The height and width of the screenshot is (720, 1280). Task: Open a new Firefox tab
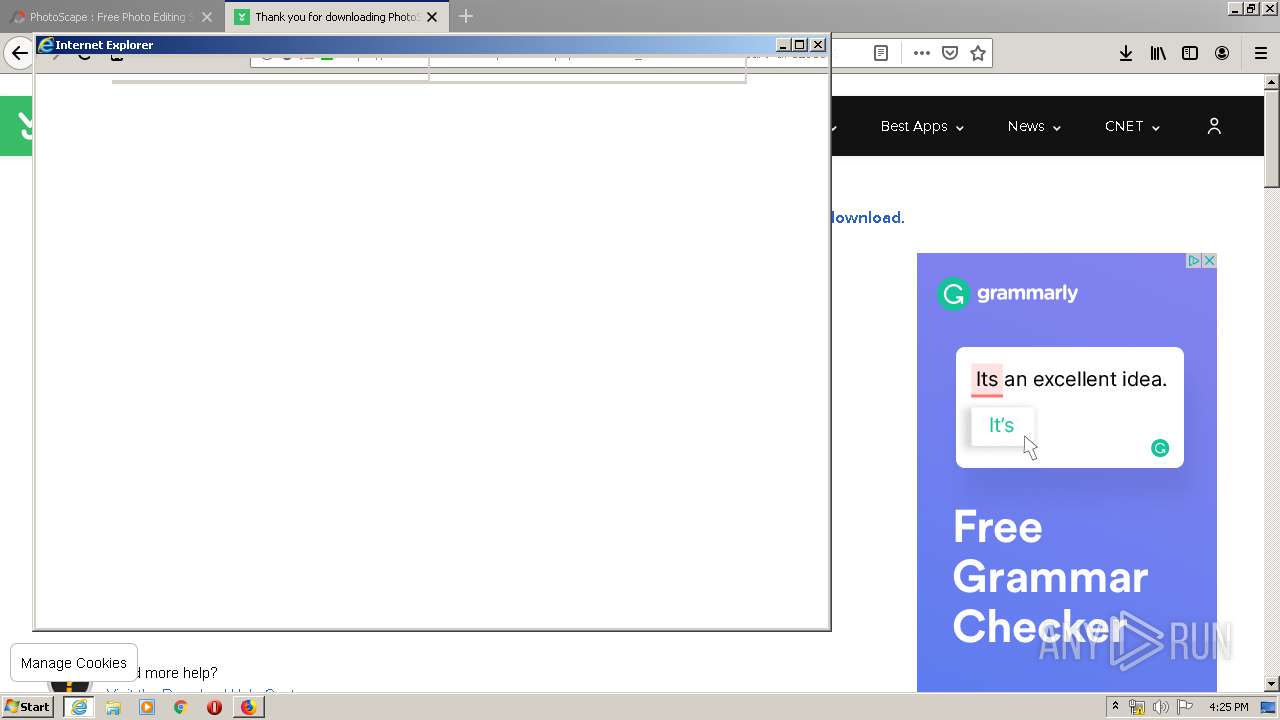466,17
